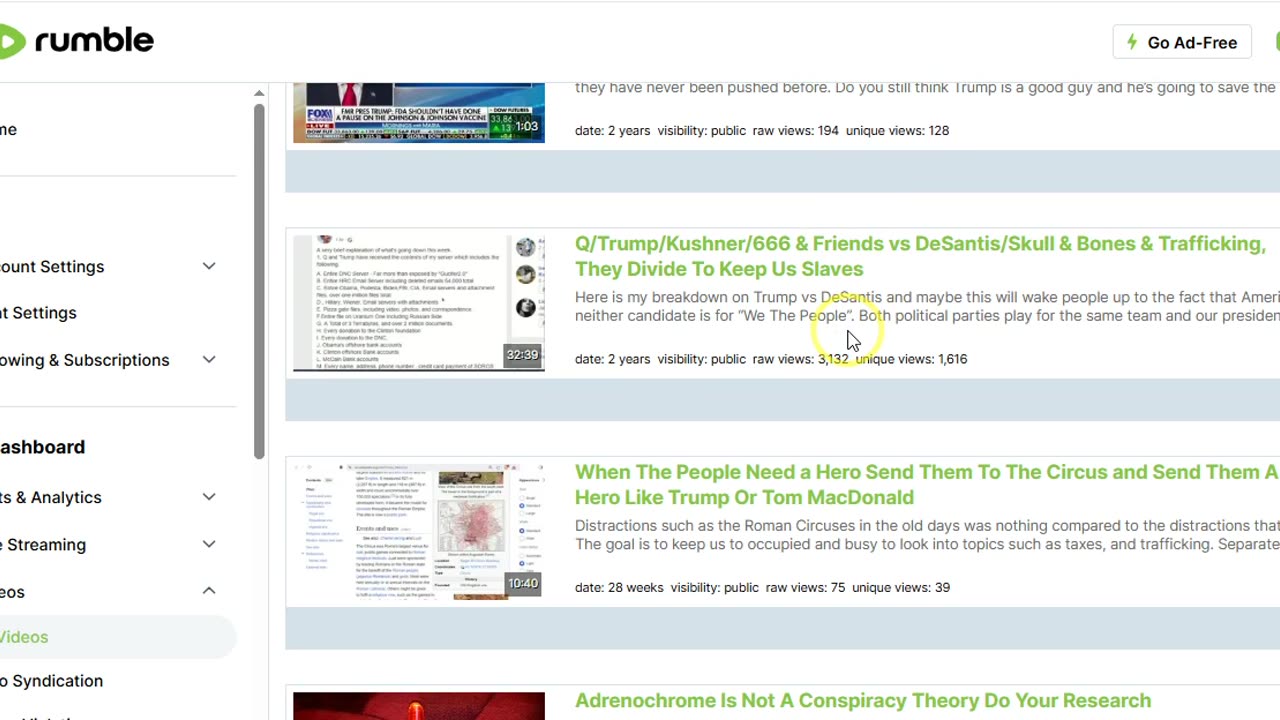Open the Fox news 1:03 video thumbnail

point(419,113)
